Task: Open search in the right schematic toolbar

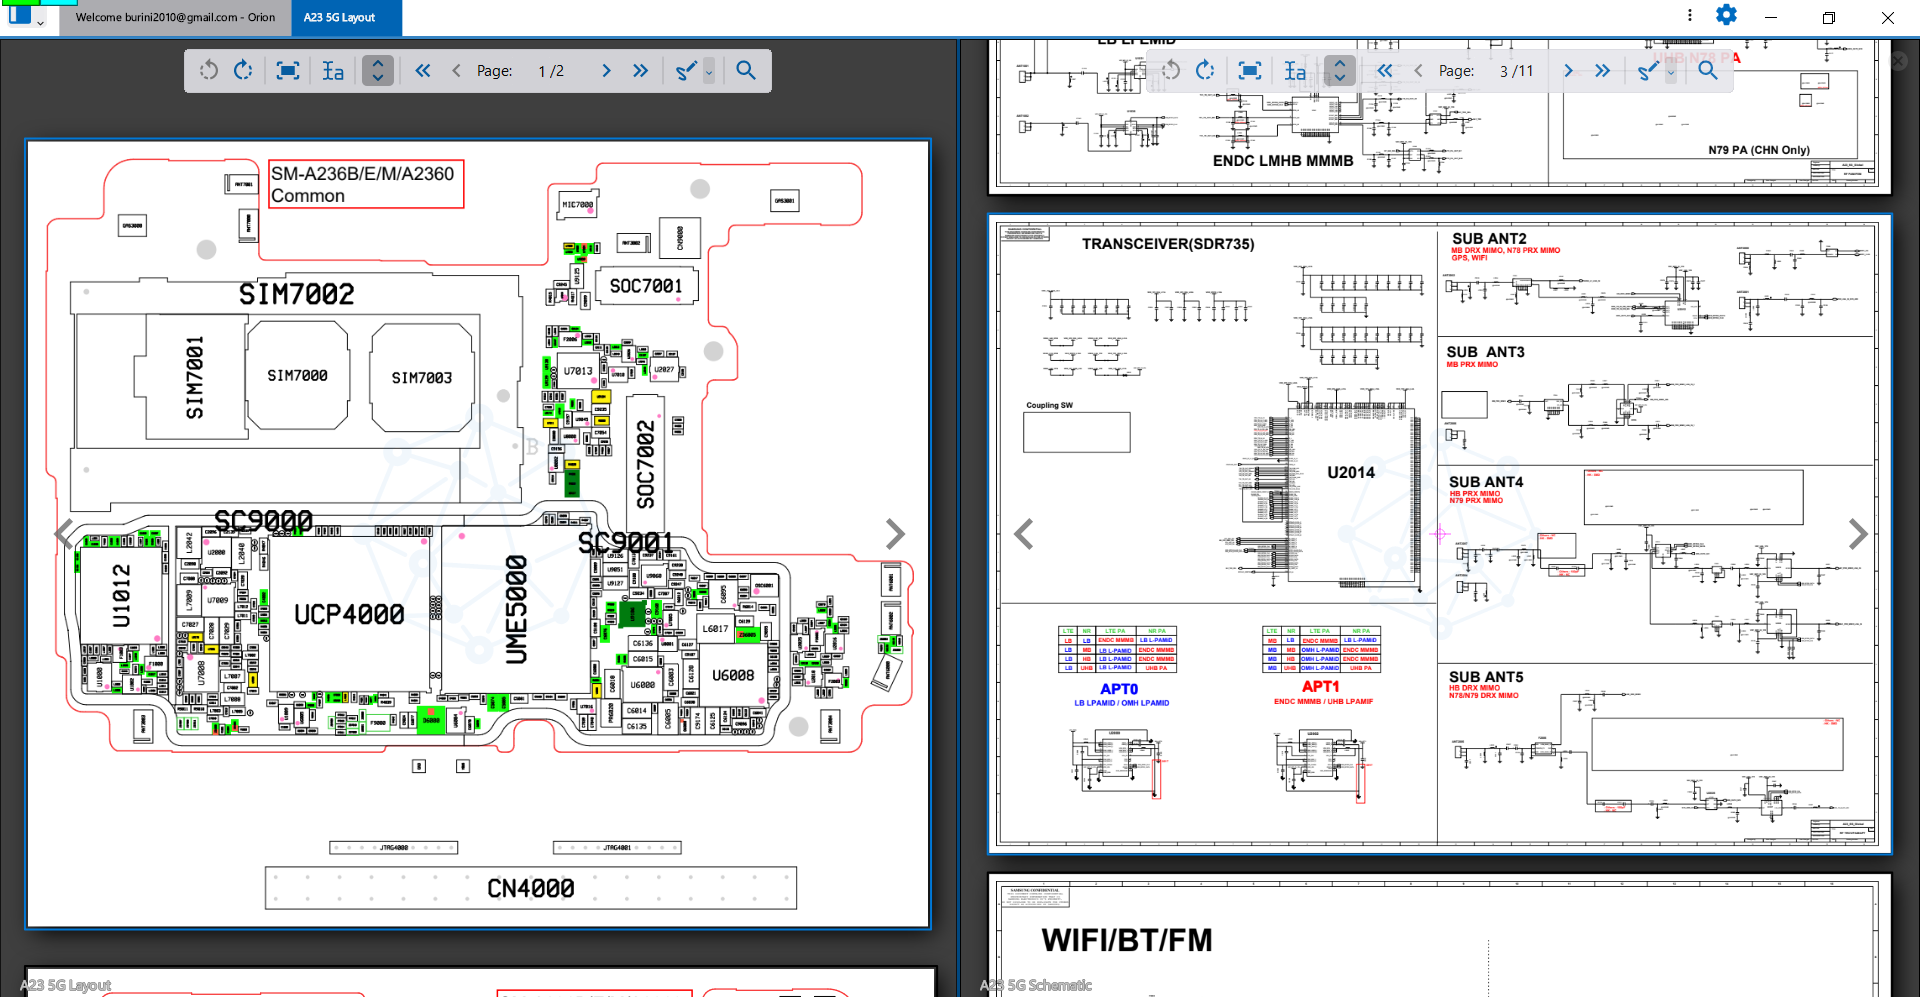Action: pos(1708,71)
